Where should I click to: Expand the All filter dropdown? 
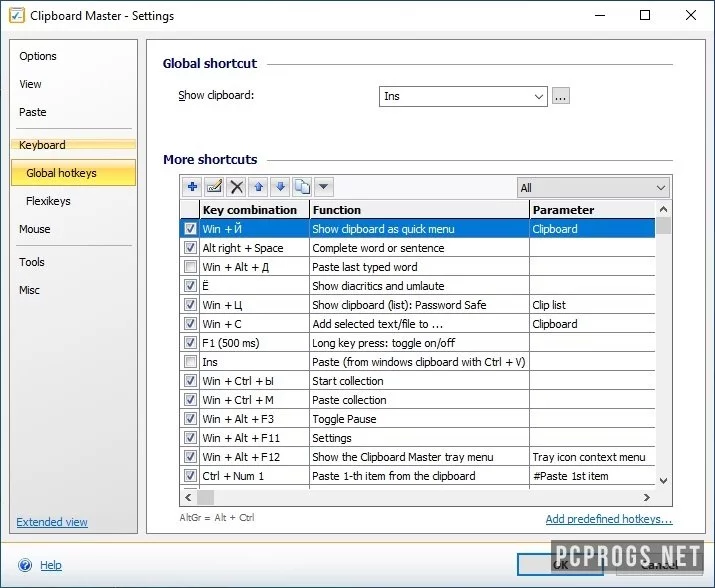594,187
